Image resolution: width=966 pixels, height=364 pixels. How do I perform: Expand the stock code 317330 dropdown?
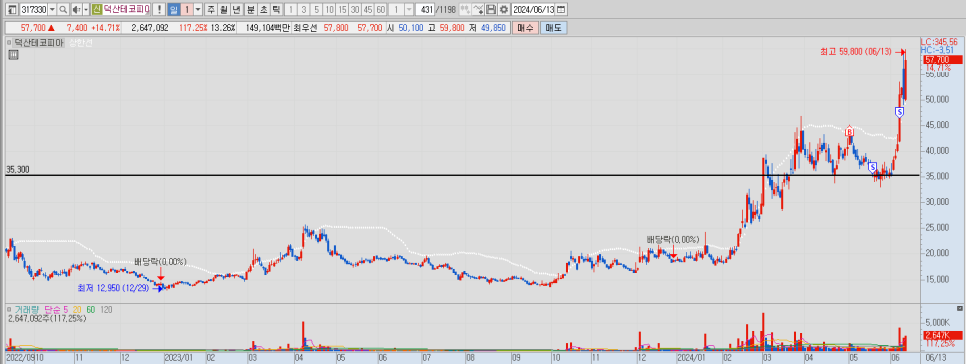tap(52, 10)
